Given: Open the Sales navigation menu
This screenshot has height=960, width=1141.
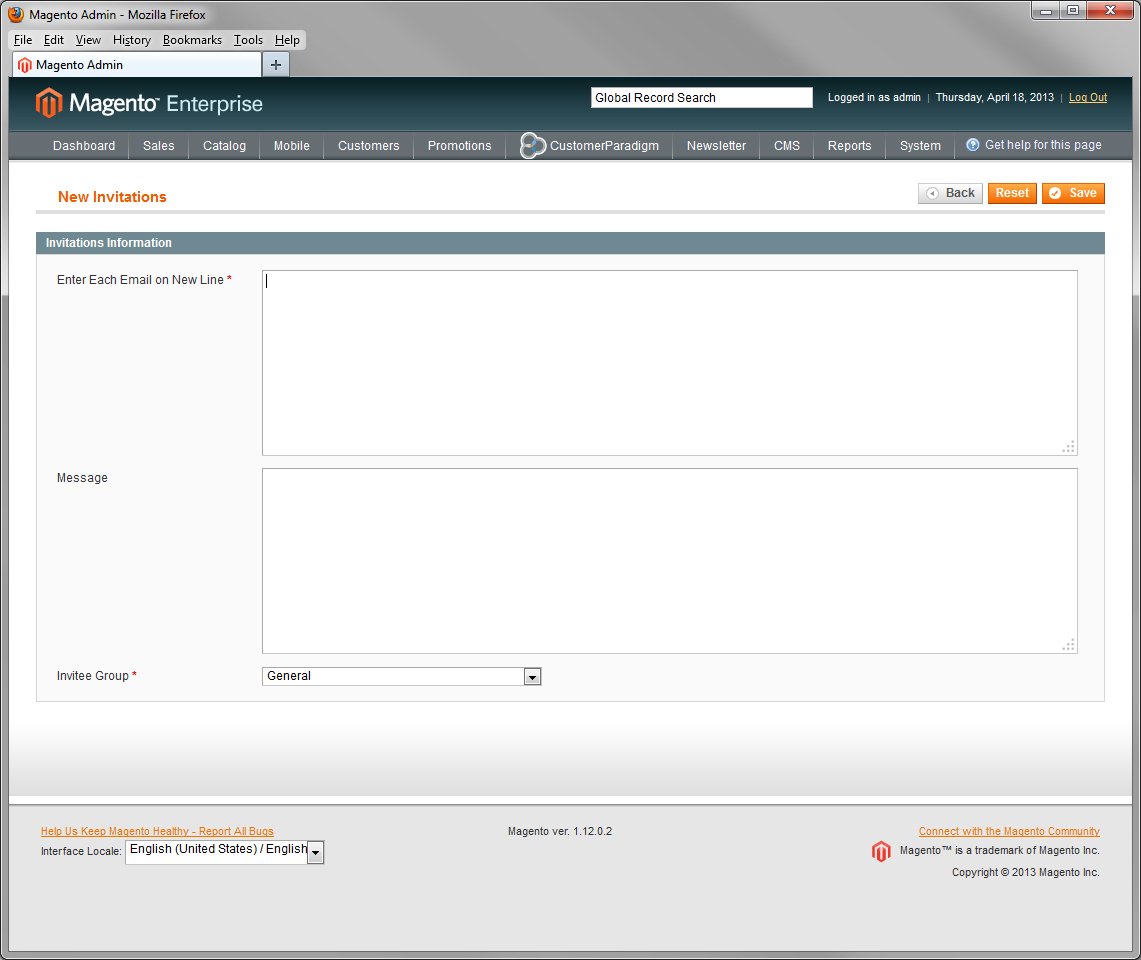Looking at the screenshot, I should [x=159, y=146].
